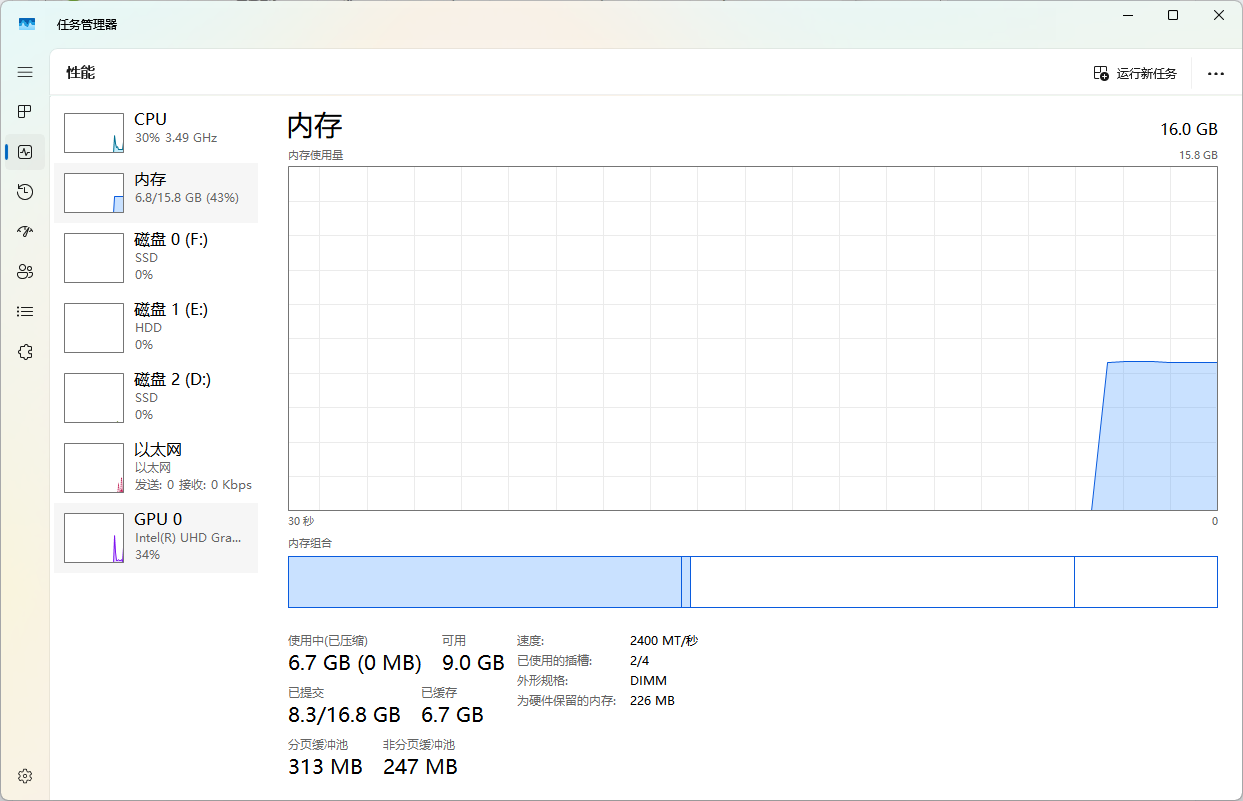This screenshot has height=801, width=1243.
Task: Select the CPU performance item
Action: pyautogui.click(x=156, y=132)
